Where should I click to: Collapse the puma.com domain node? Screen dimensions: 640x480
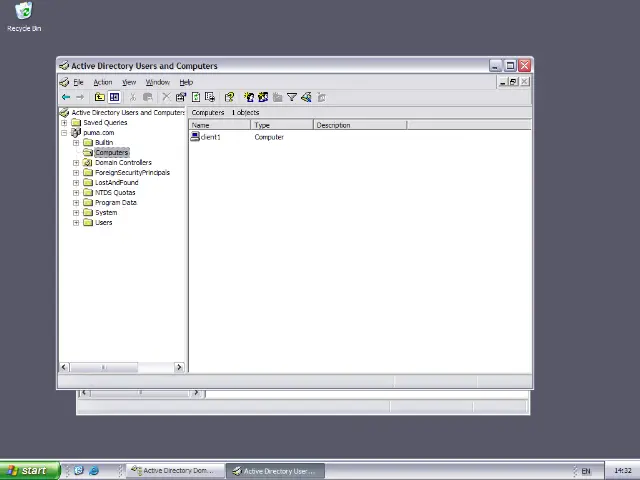64,133
